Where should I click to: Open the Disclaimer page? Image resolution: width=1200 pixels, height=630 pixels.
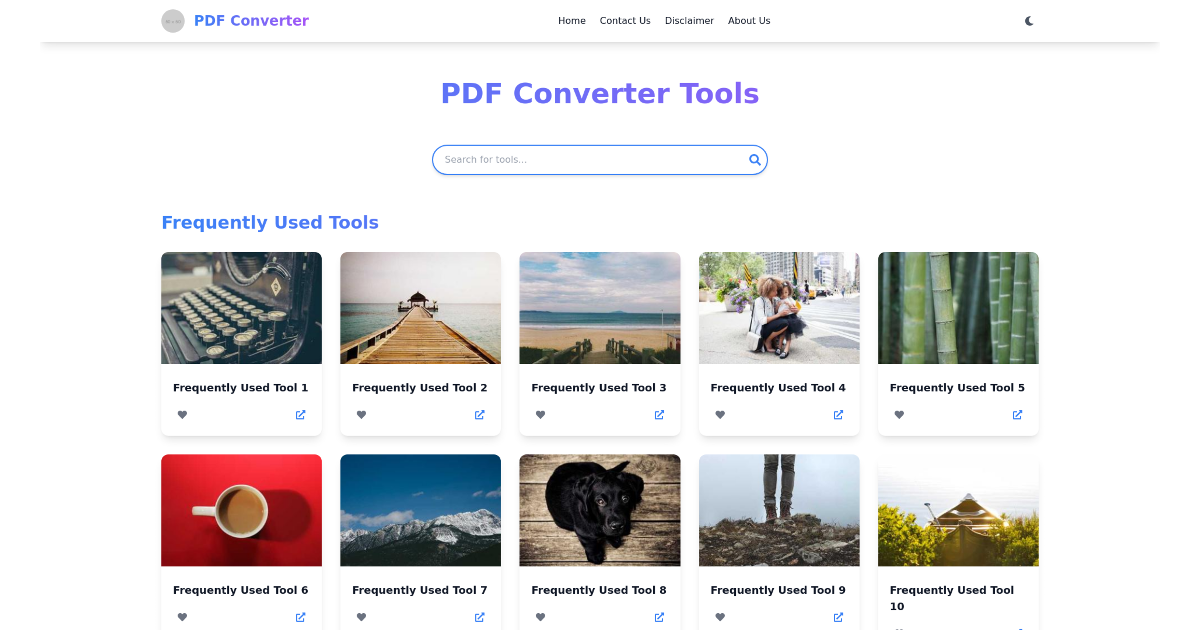pos(689,20)
